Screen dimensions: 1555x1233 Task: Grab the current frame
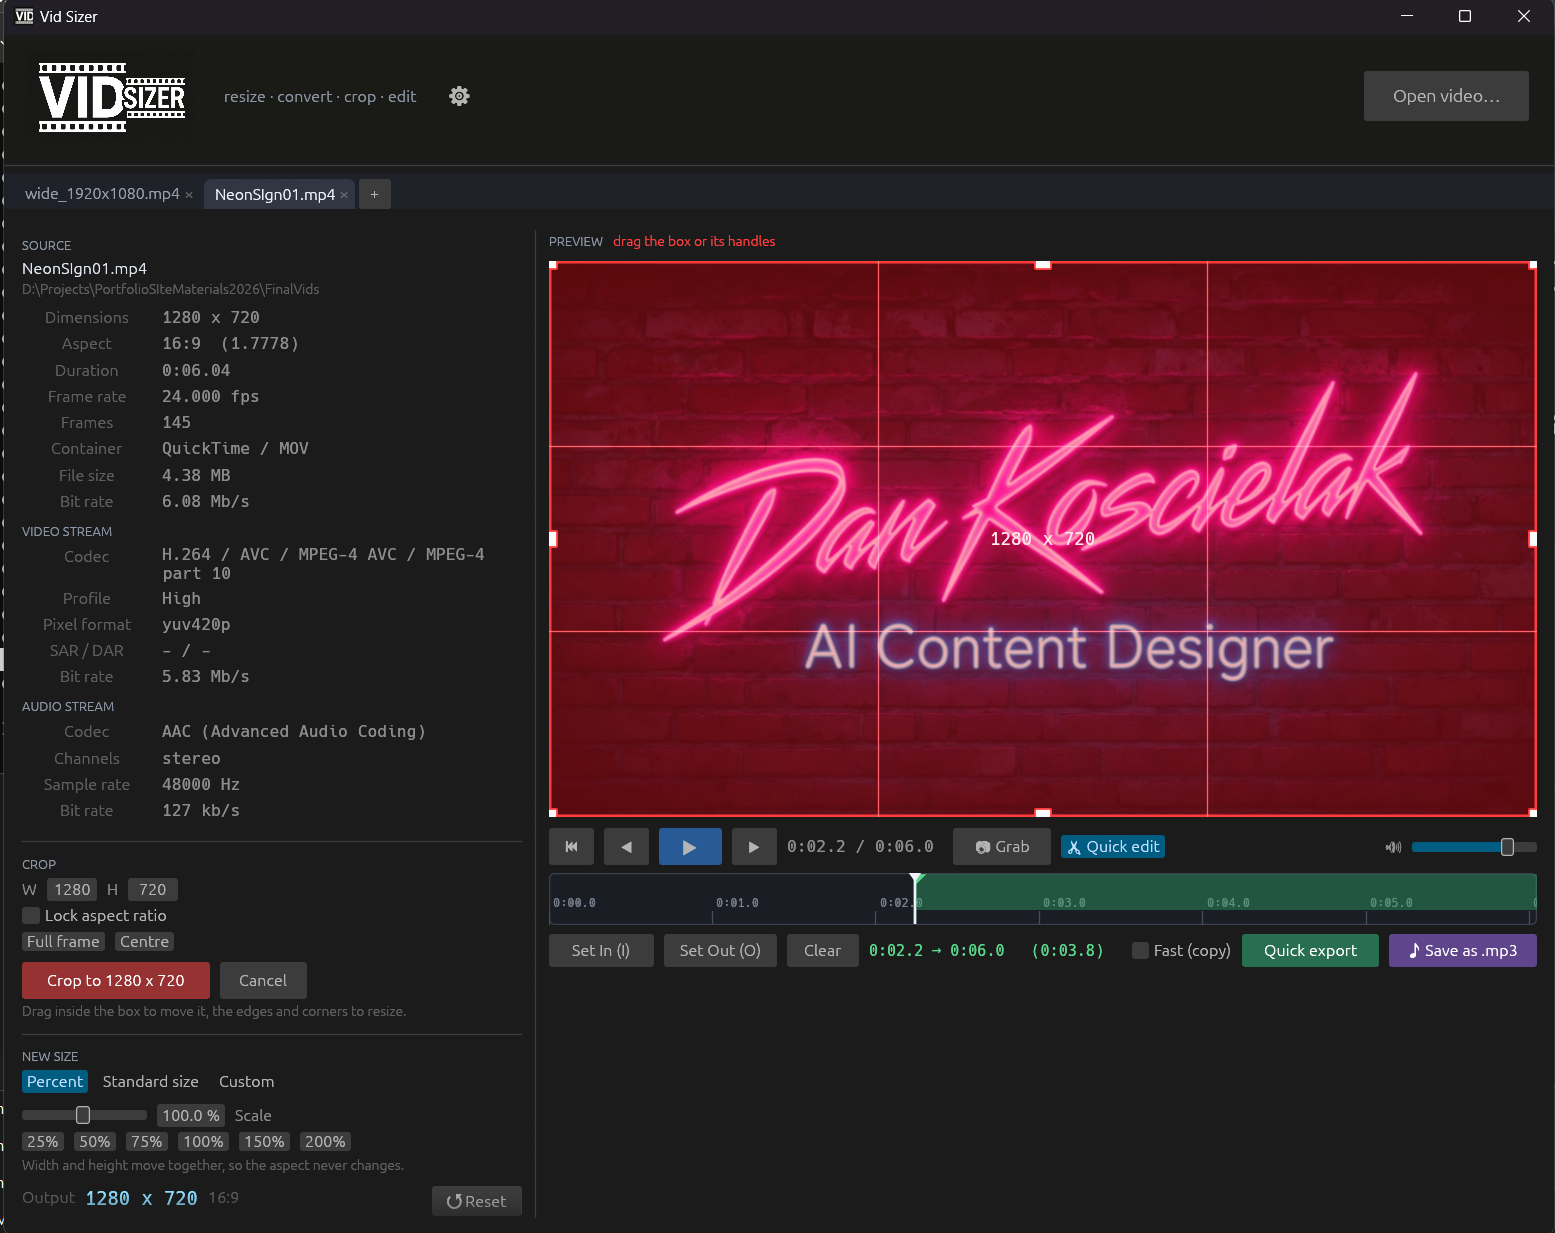[x=1002, y=847]
